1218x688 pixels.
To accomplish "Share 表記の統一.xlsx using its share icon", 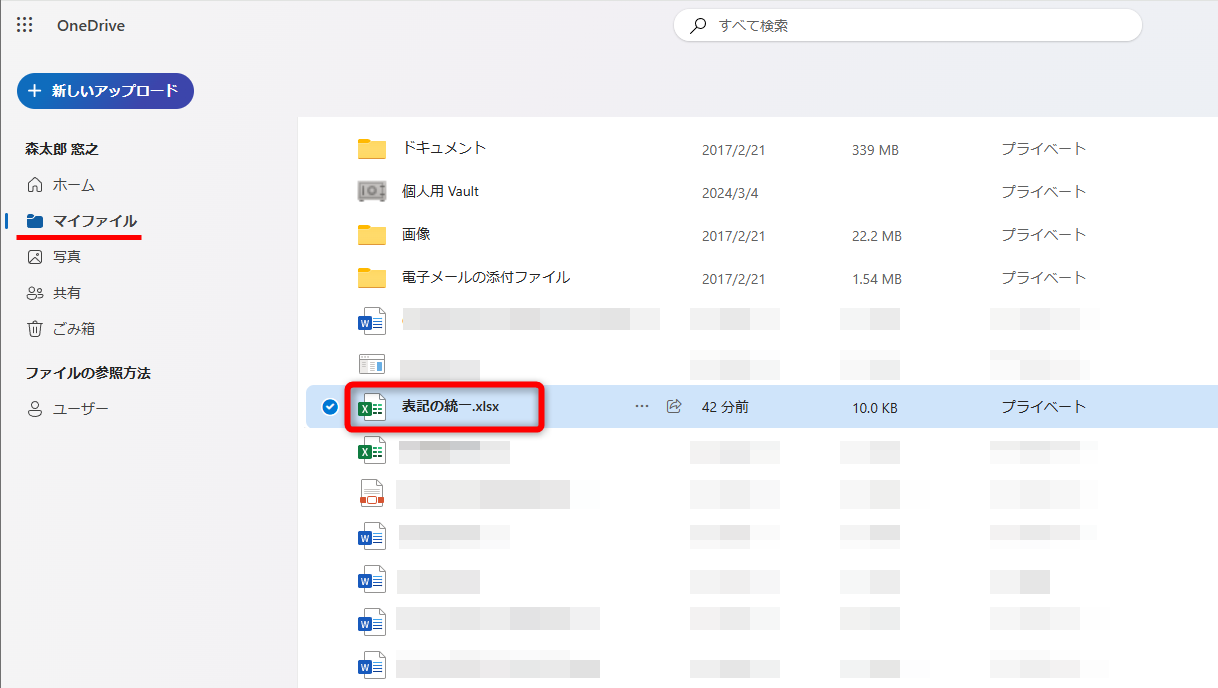I will click(x=673, y=406).
